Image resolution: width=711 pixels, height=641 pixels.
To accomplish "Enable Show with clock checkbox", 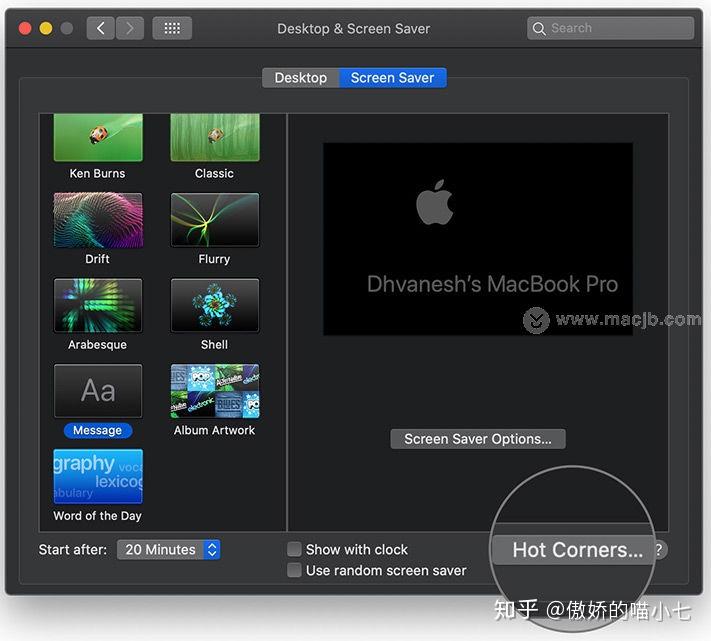I will point(294,549).
